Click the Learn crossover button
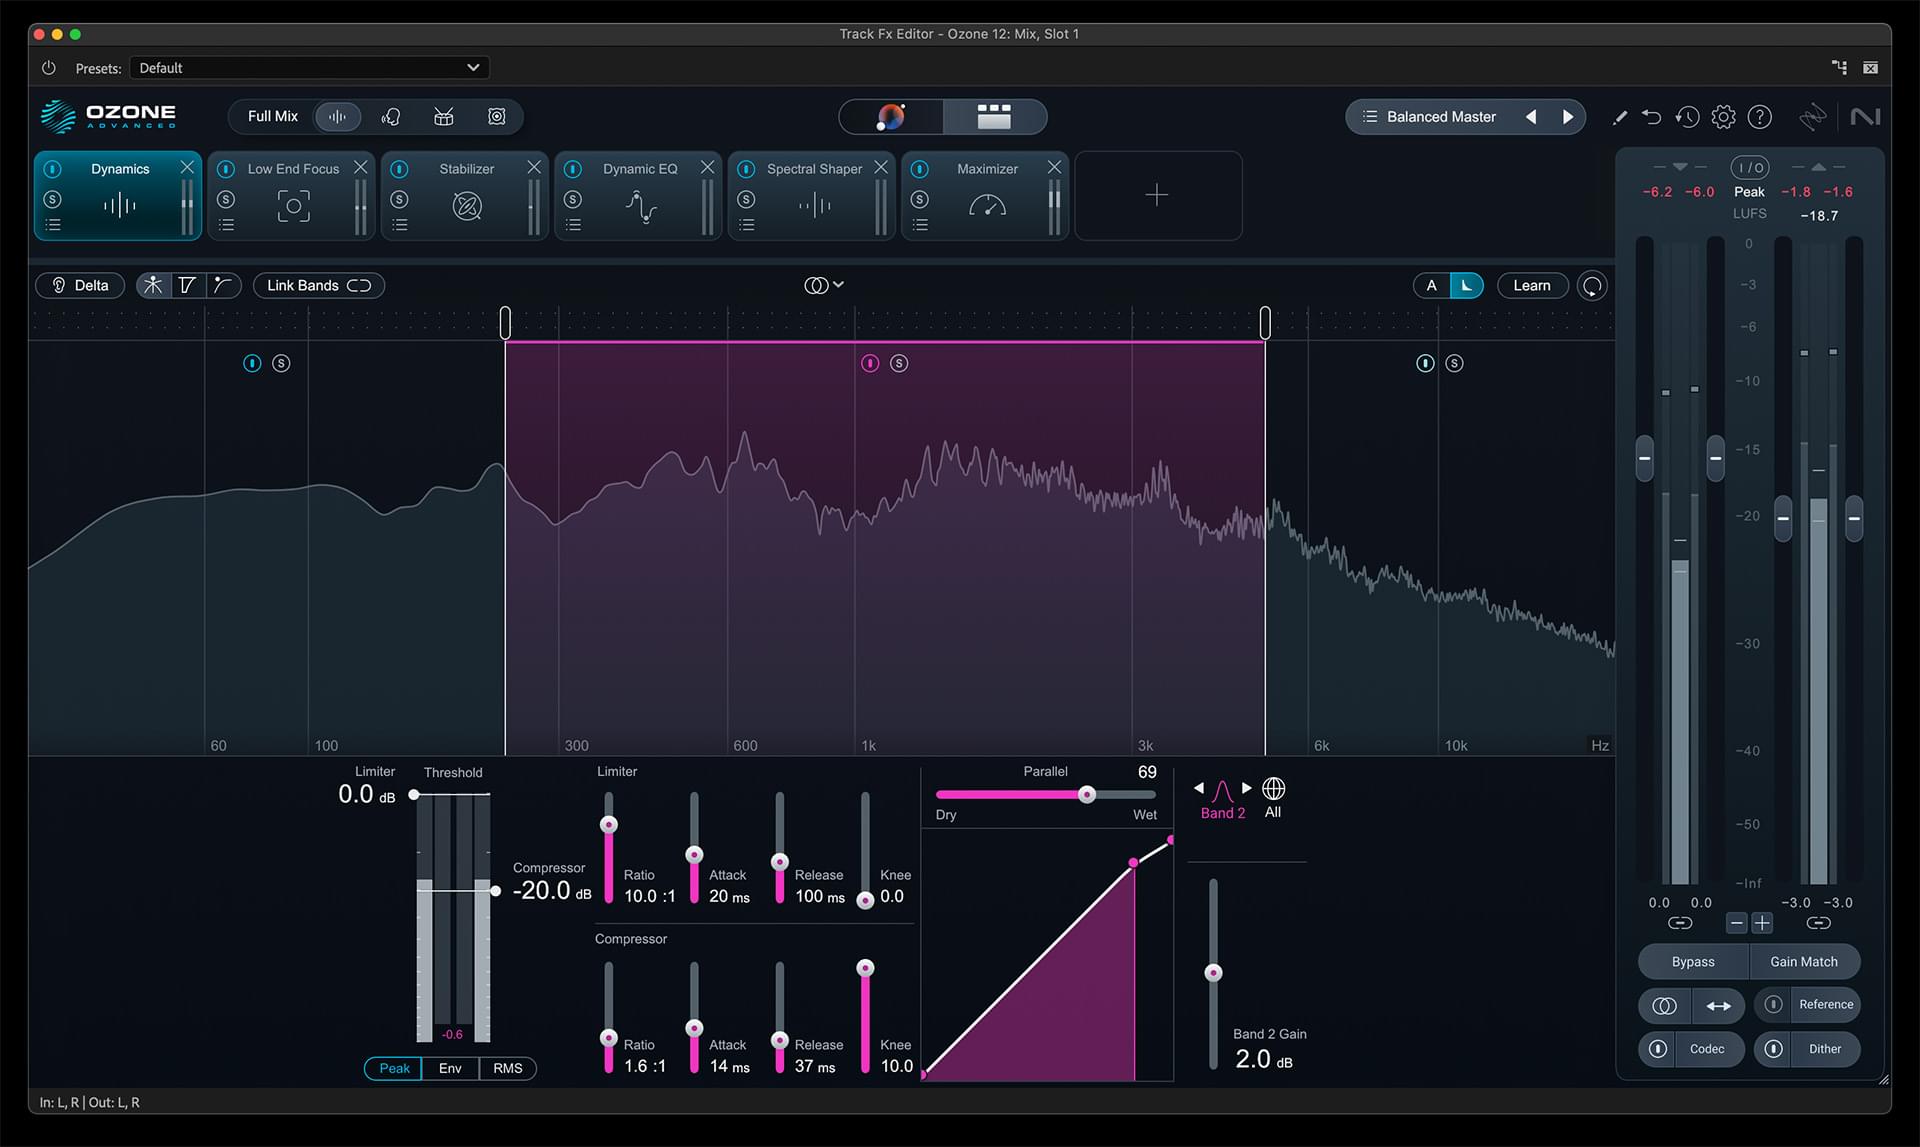Image resolution: width=1920 pixels, height=1147 pixels. pos(1531,285)
